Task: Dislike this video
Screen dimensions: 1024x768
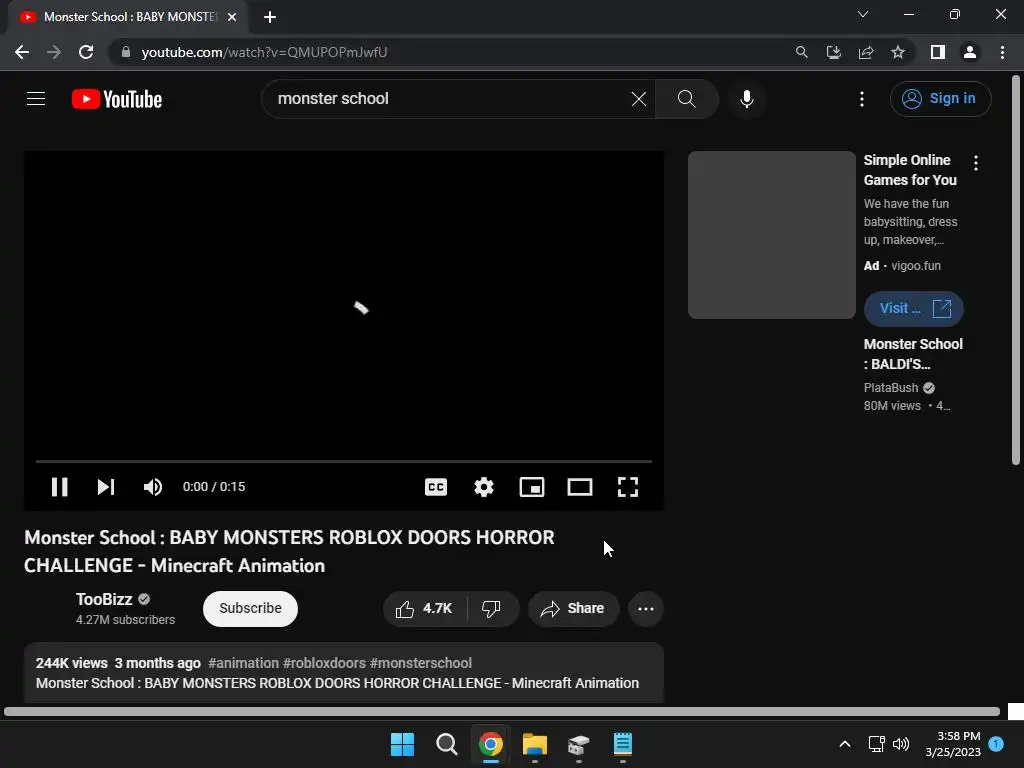Action: 492,609
